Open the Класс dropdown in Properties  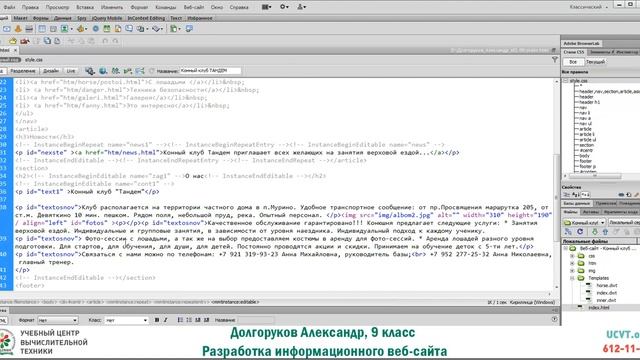point(127,320)
